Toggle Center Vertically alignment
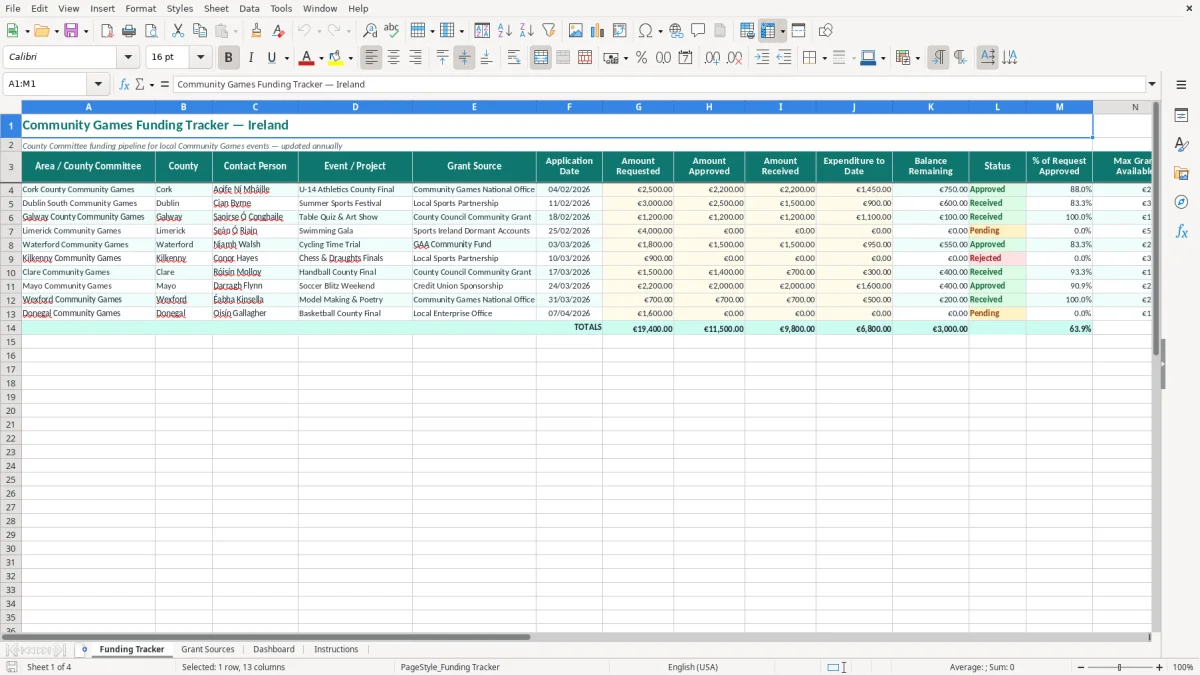Image resolution: width=1200 pixels, height=675 pixels. 464,58
